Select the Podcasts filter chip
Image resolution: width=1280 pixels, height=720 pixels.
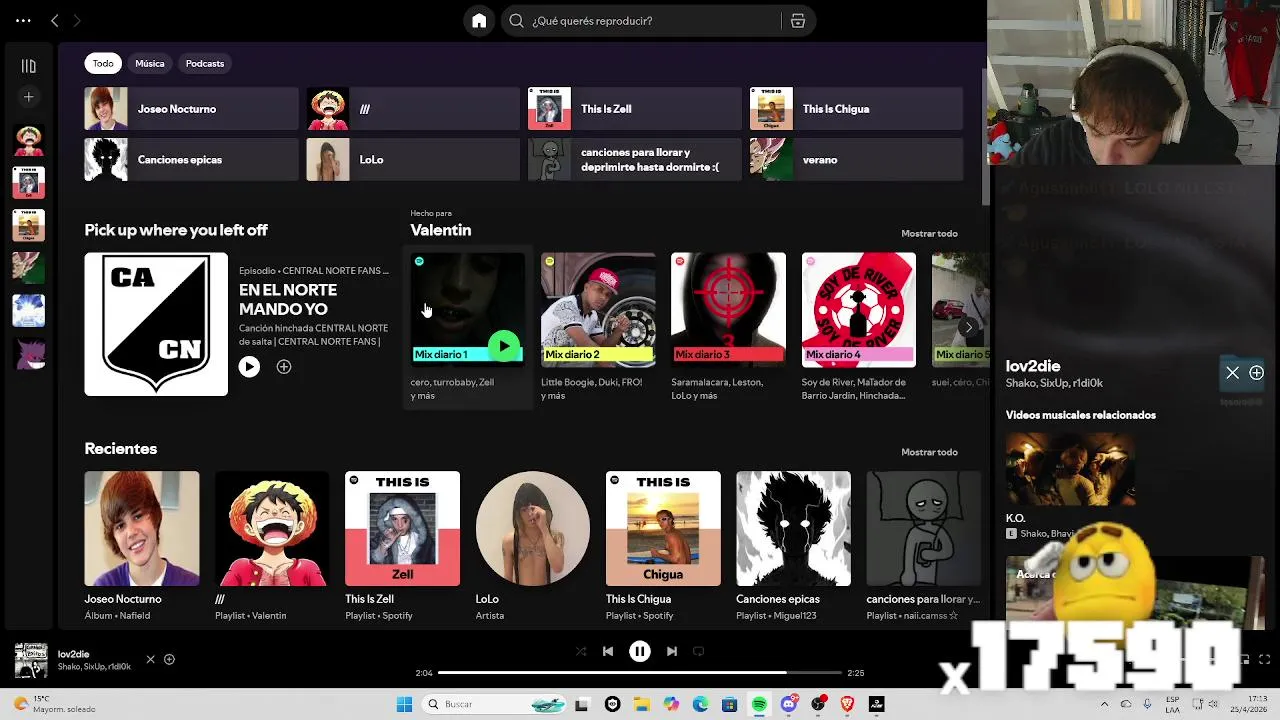click(x=205, y=63)
